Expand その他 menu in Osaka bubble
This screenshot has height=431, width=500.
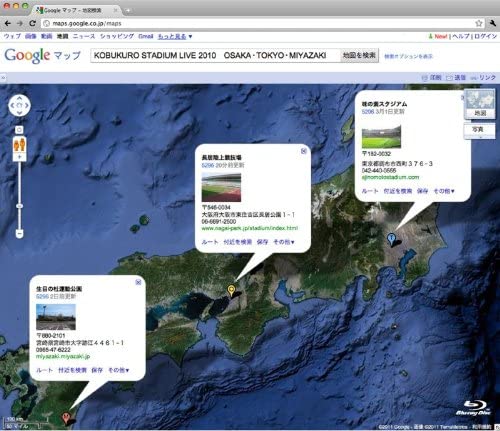(x=284, y=242)
